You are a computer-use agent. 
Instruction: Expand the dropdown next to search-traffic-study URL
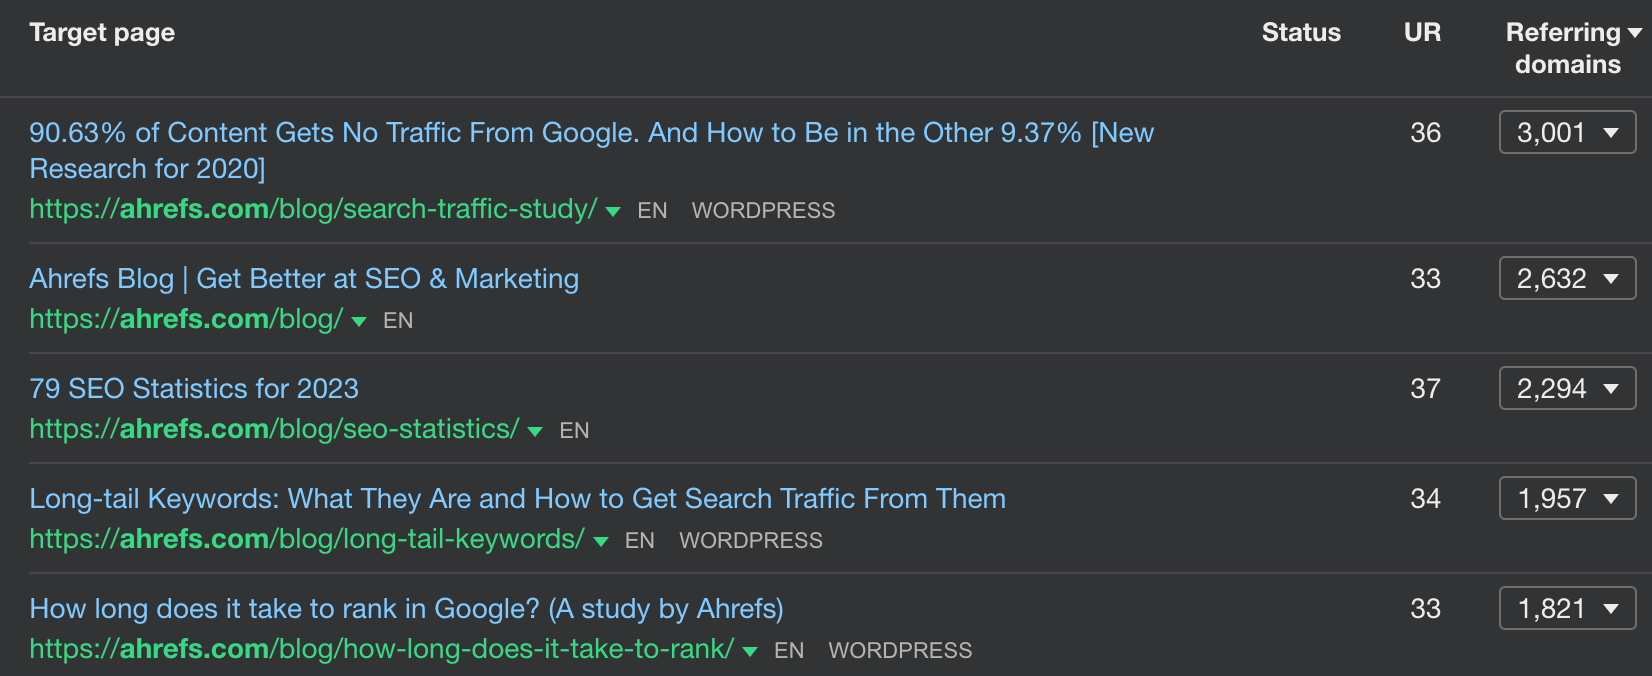613,211
